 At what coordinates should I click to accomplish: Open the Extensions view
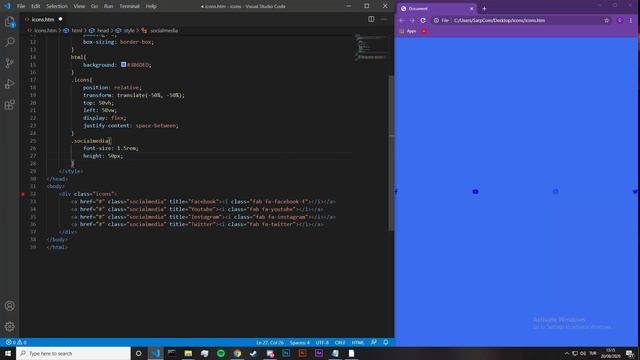coord(10,104)
